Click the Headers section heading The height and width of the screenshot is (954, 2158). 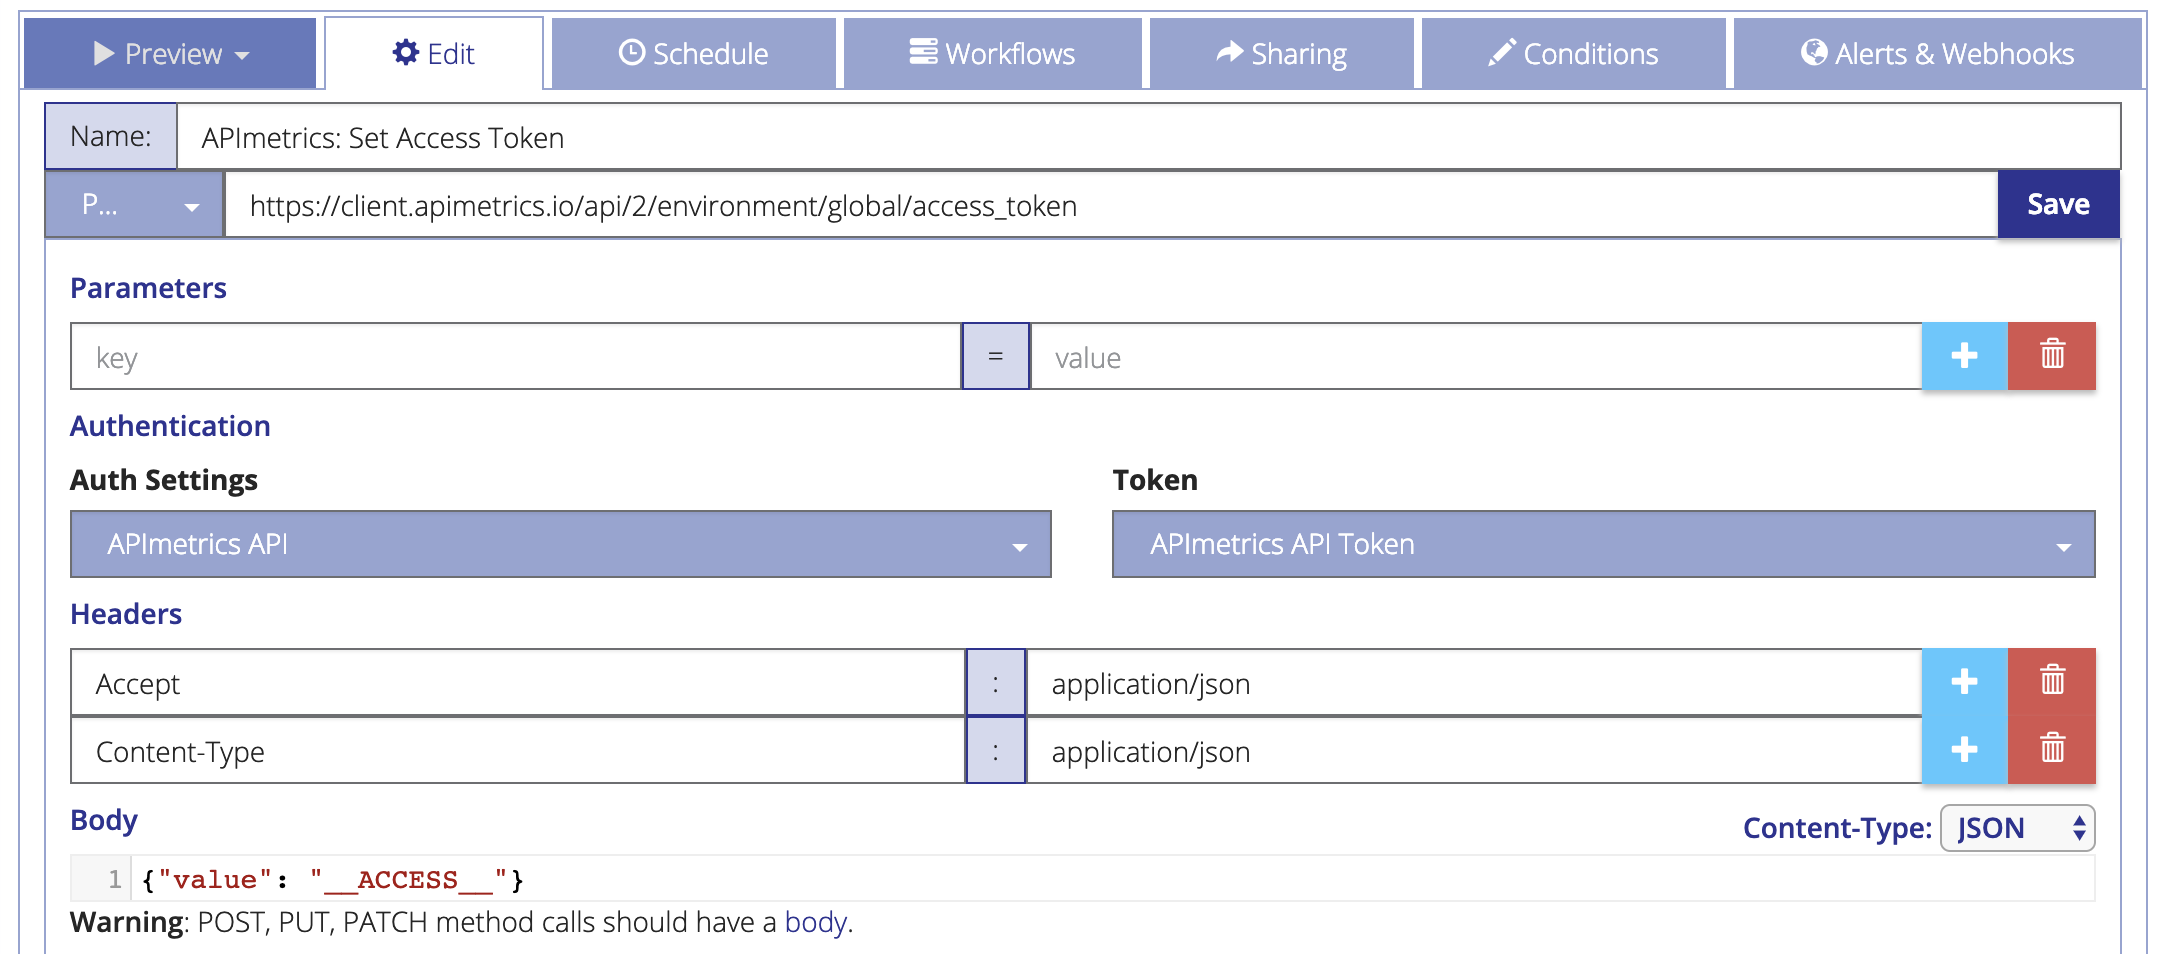[x=126, y=614]
